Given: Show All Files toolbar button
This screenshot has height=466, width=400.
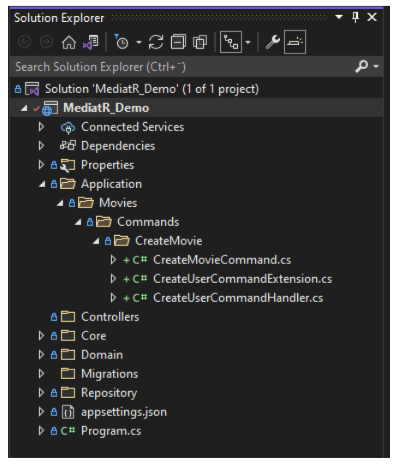Looking at the screenshot, I should [x=200, y=42].
